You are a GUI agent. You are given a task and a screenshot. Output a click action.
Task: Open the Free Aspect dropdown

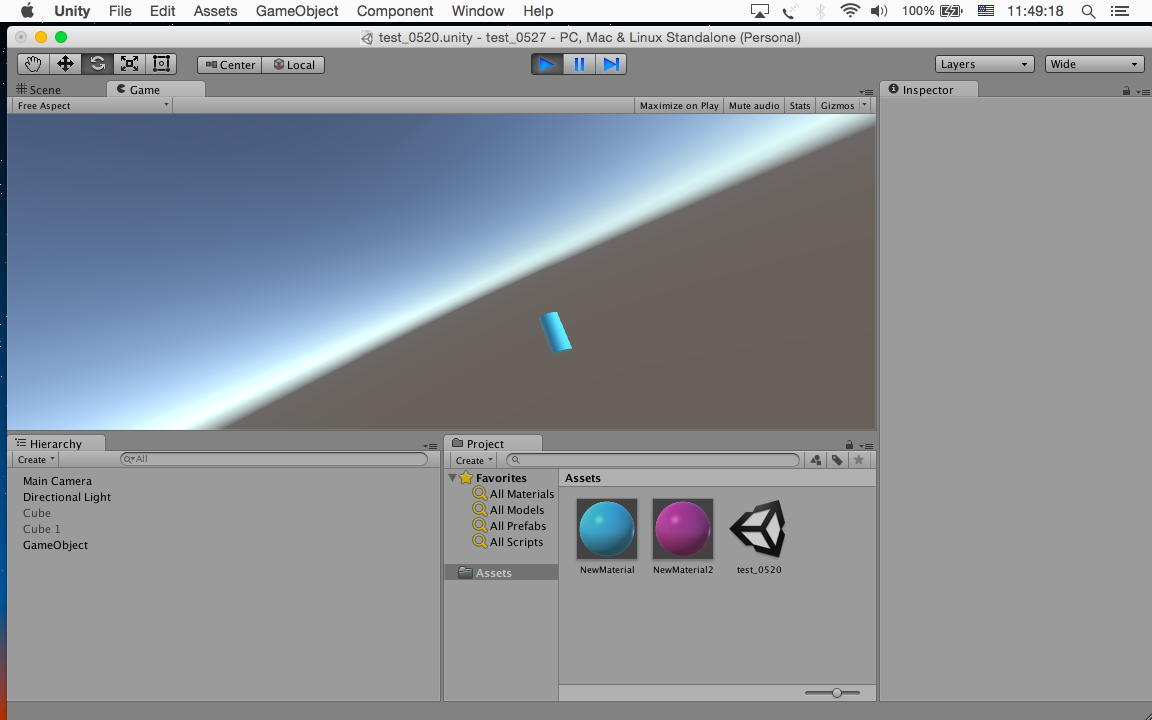[x=93, y=106]
